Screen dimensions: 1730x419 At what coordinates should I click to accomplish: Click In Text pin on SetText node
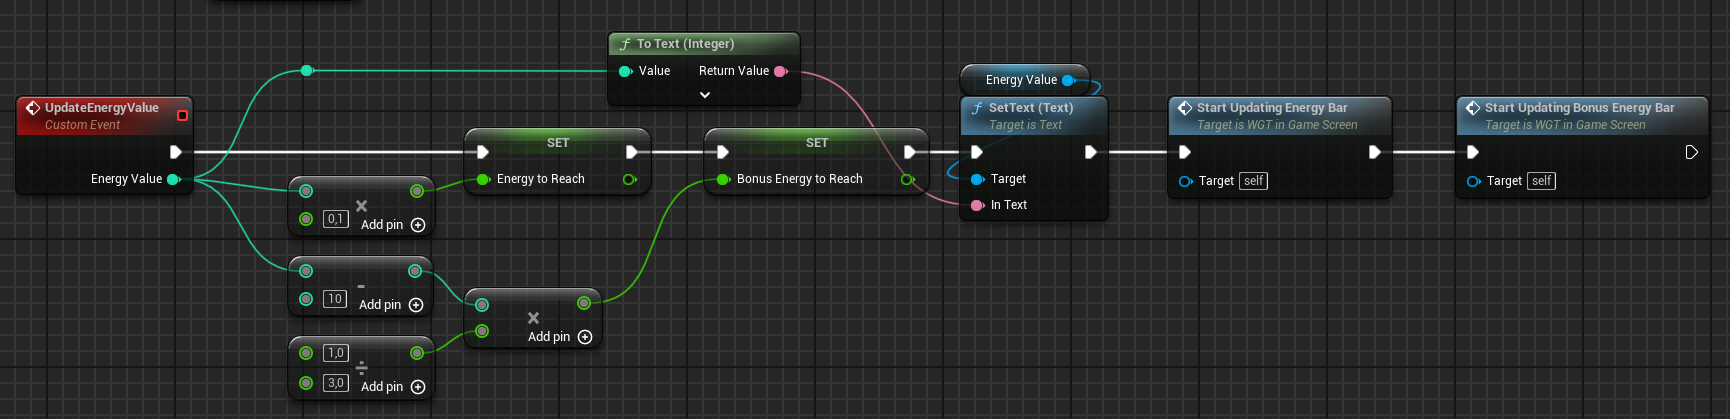tap(978, 205)
